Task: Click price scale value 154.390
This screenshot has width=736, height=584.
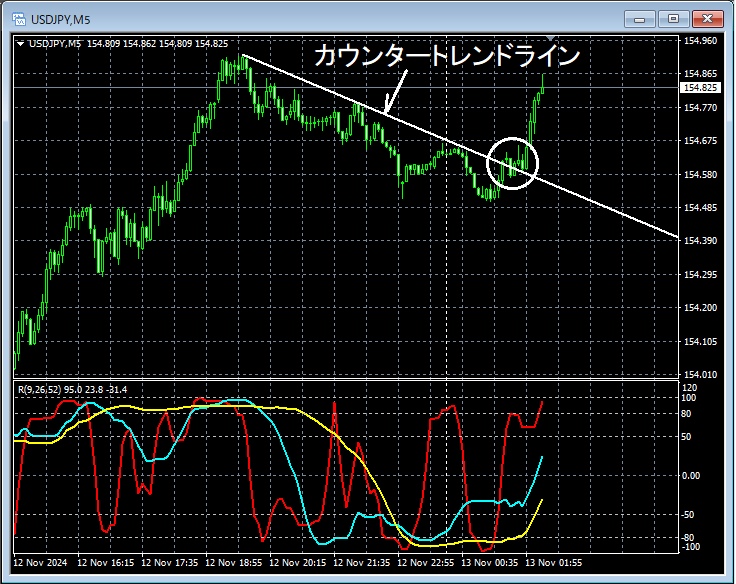Action: [700, 240]
